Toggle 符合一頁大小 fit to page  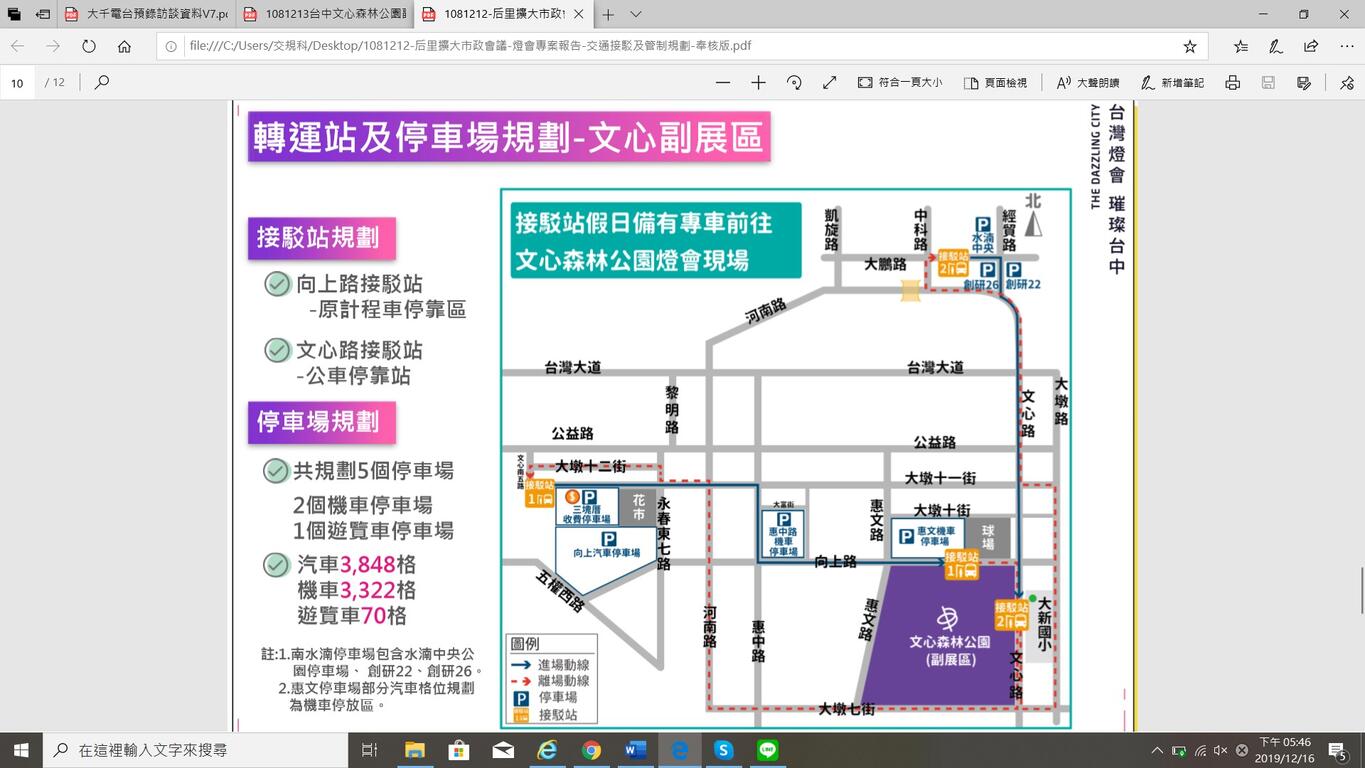click(900, 82)
